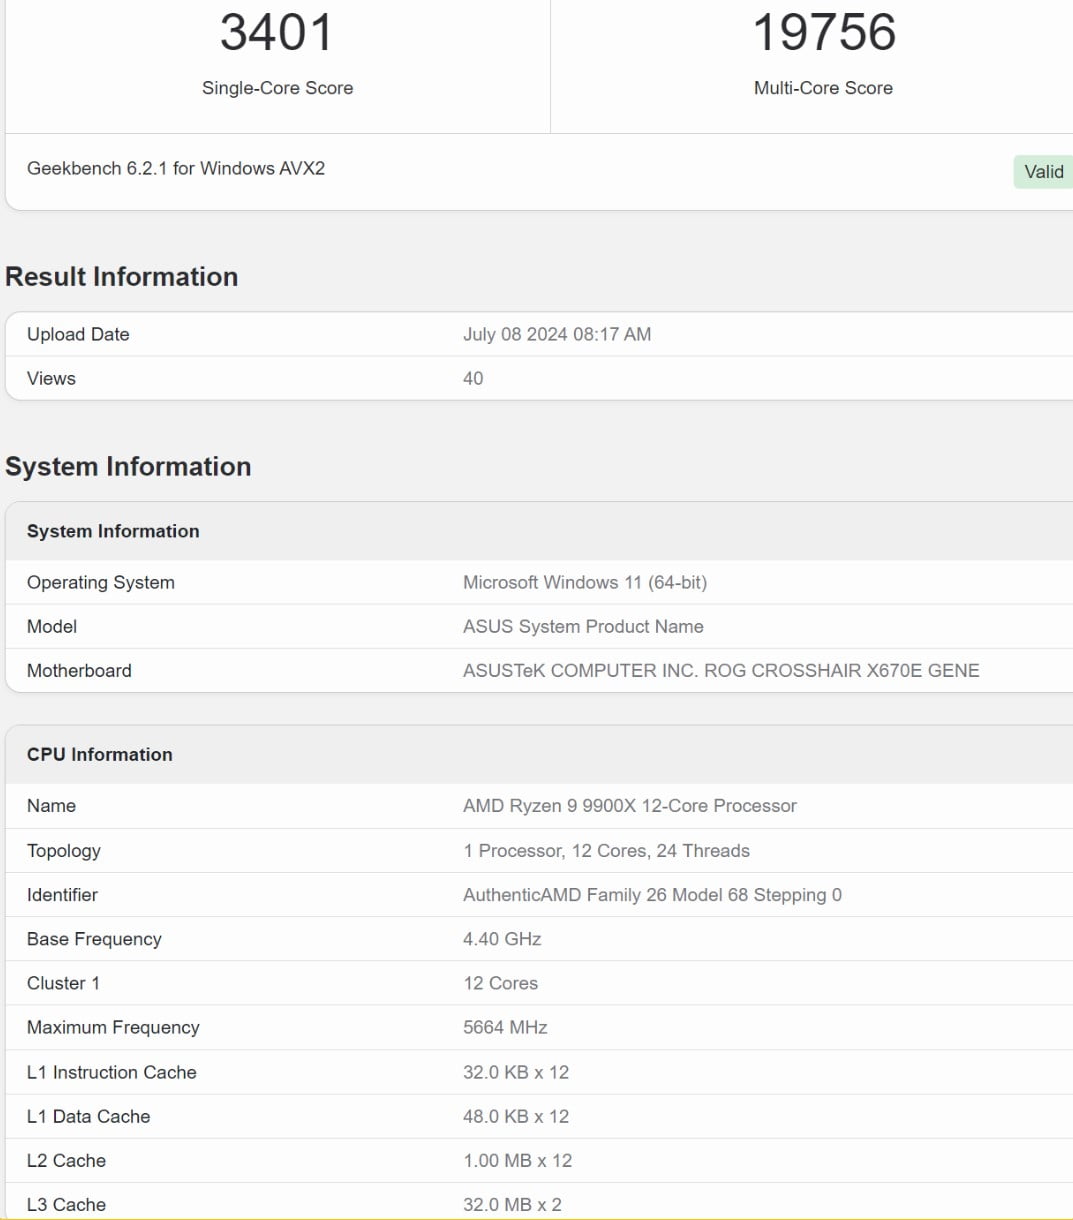The width and height of the screenshot is (1073, 1220).
Task: Click the L2 Cache row label
Action: coord(66,1160)
